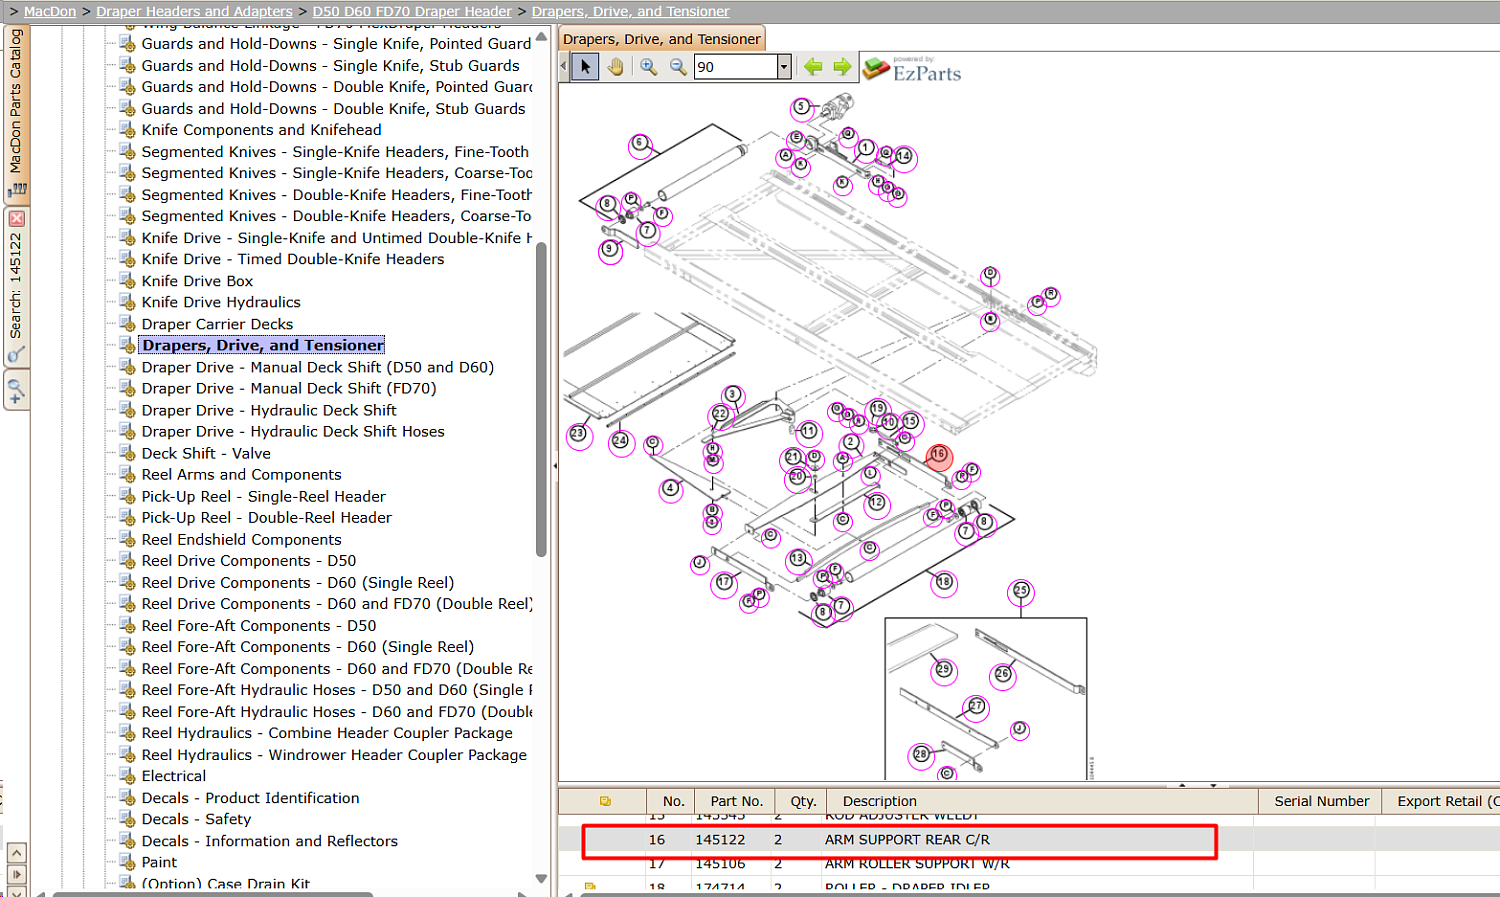The height and width of the screenshot is (897, 1500).
Task: Click callout 5 in the diagram
Action: coord(800,107)
